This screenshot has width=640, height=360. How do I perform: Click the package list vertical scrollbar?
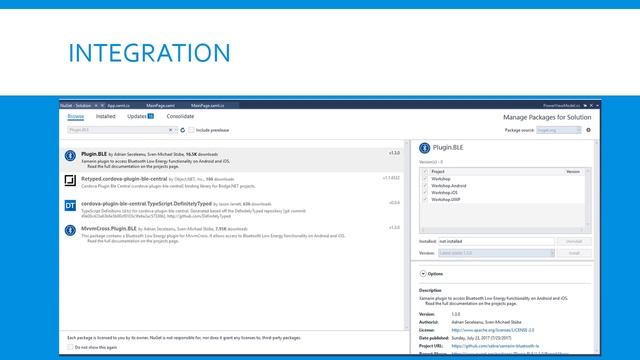(x=407, y=235)
